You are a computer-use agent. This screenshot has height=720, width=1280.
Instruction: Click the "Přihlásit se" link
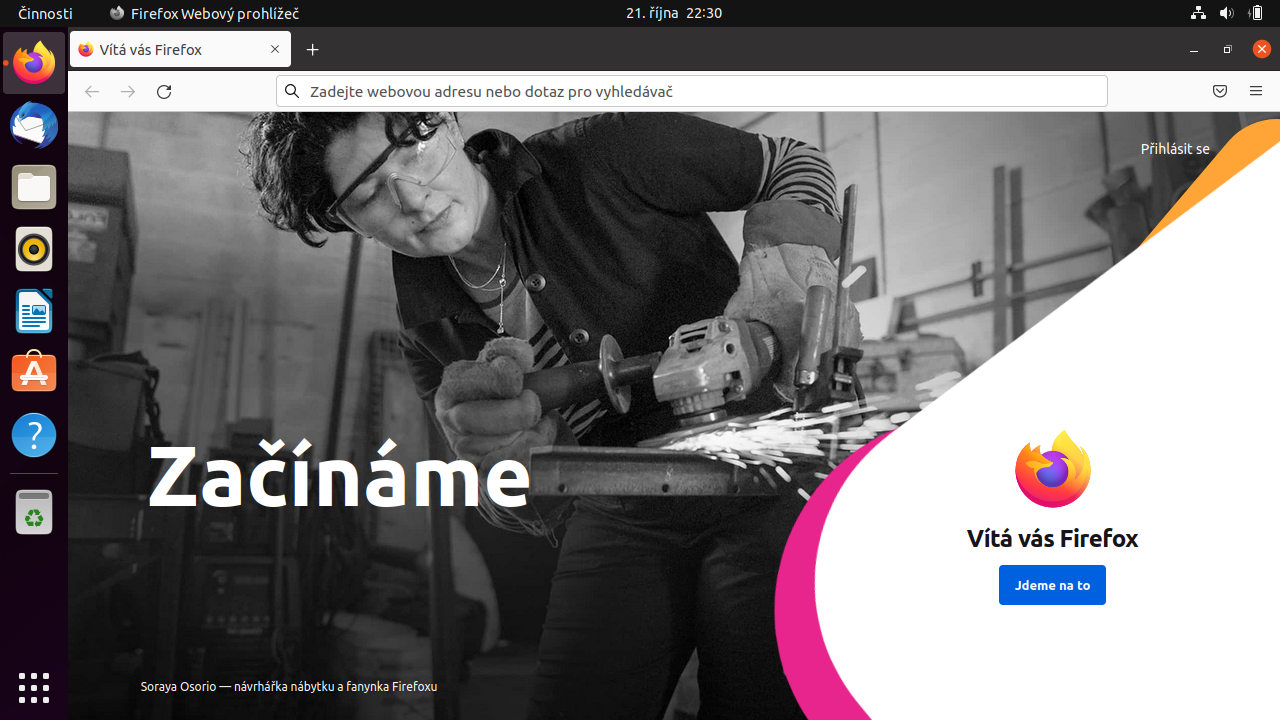(x=1175, y=149)
